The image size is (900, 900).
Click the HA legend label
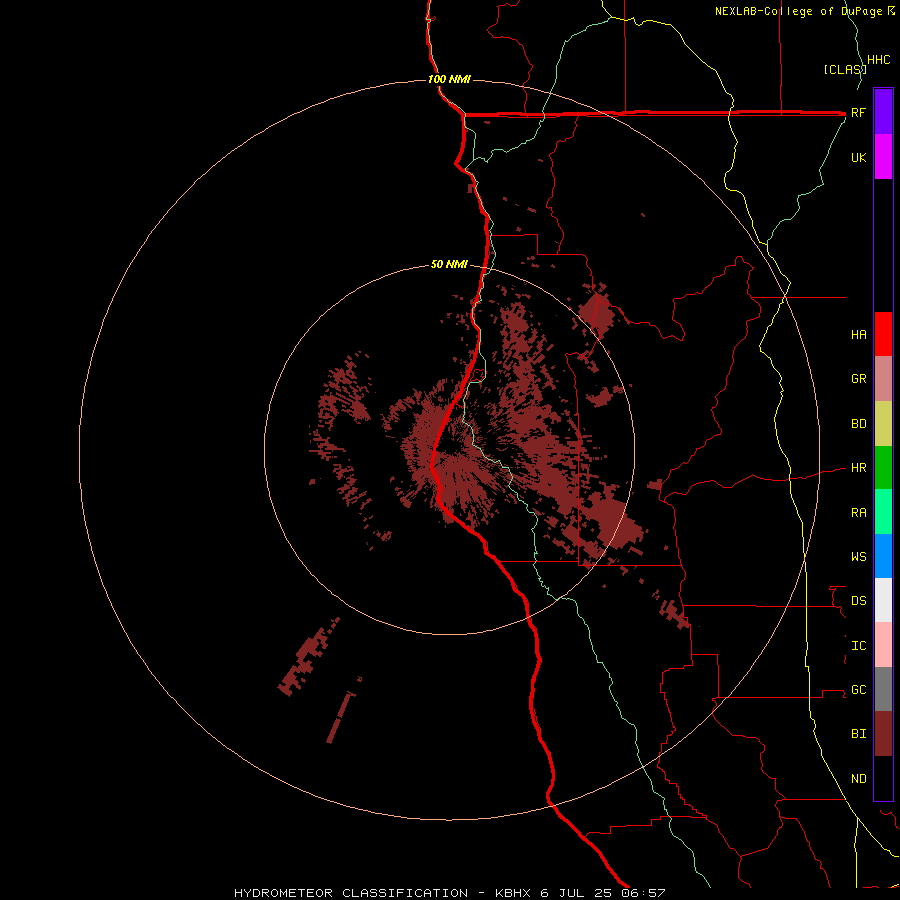[858, 334]
